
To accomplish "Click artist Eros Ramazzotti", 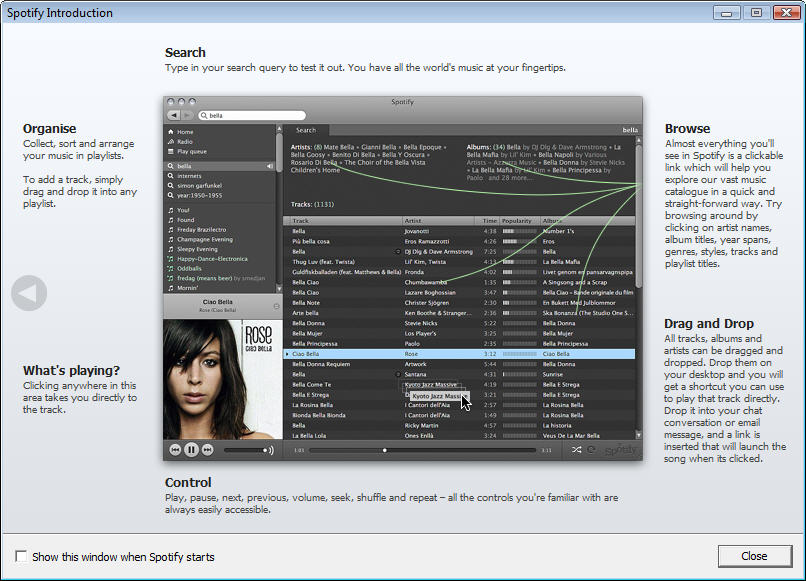I will coord(427,242).
